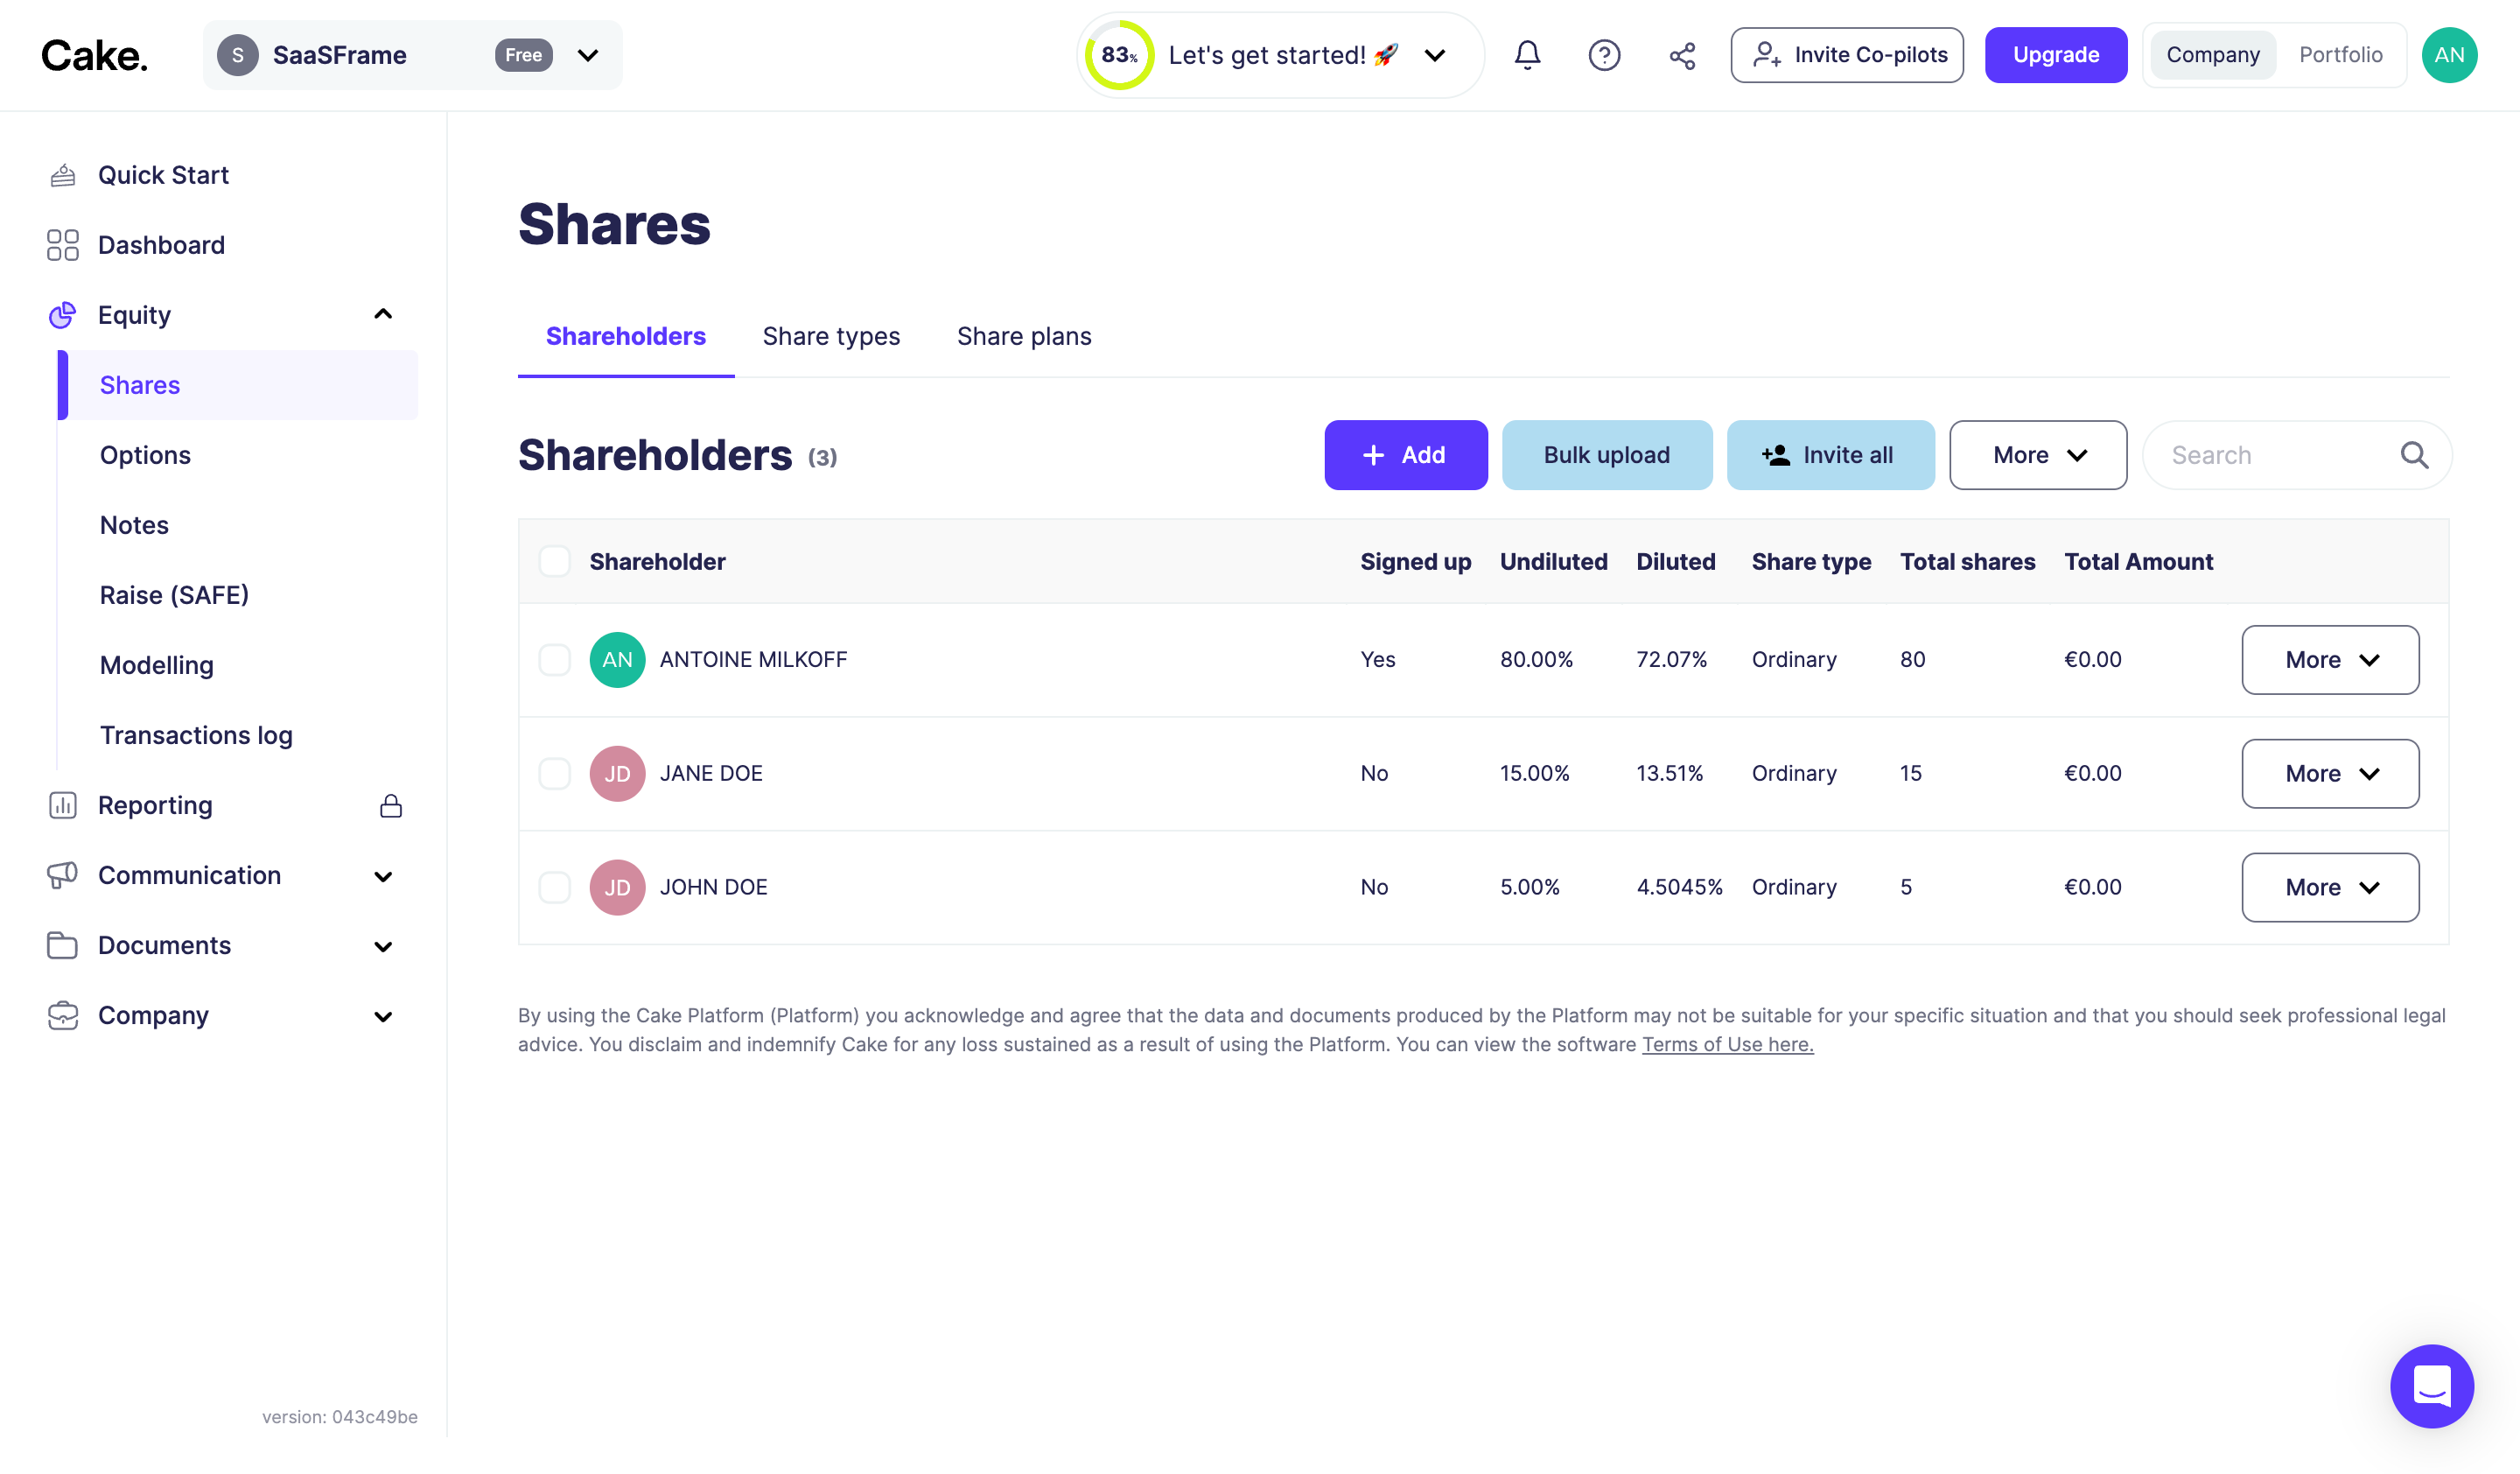Open the Share plans tab
Viewport: 2520px width, 1474px height.
coord(1023,337)
